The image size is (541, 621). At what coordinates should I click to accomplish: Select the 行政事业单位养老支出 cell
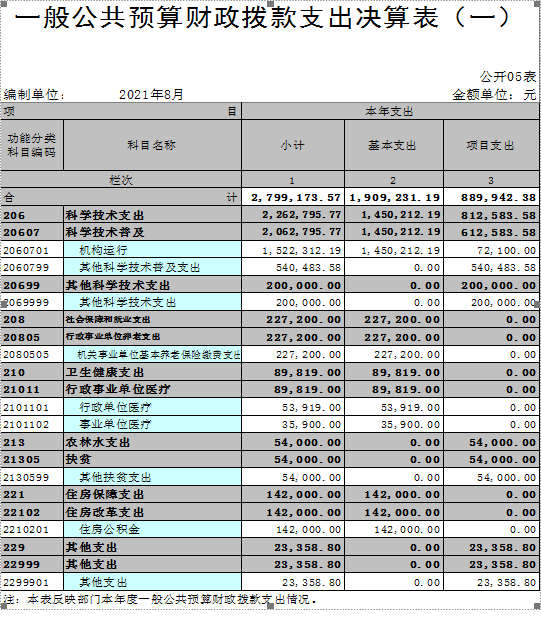click(152, 337)
